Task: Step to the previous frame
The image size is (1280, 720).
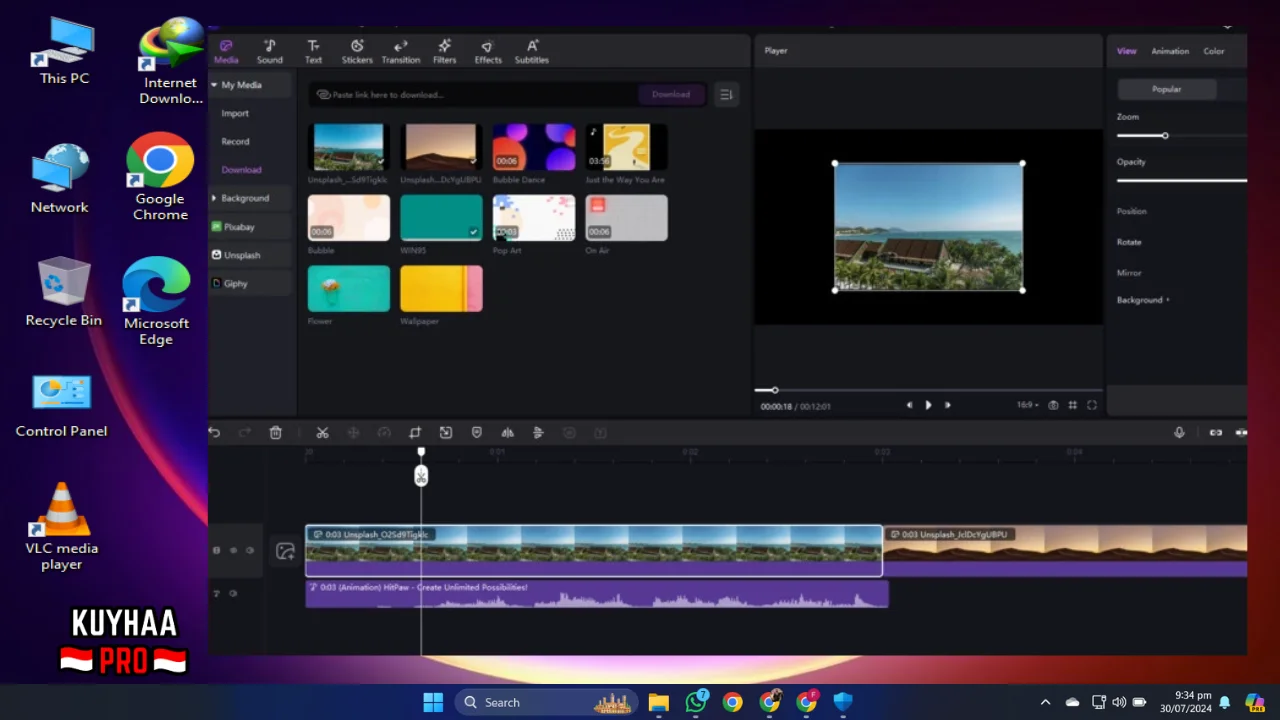Action: click(909, 405)
